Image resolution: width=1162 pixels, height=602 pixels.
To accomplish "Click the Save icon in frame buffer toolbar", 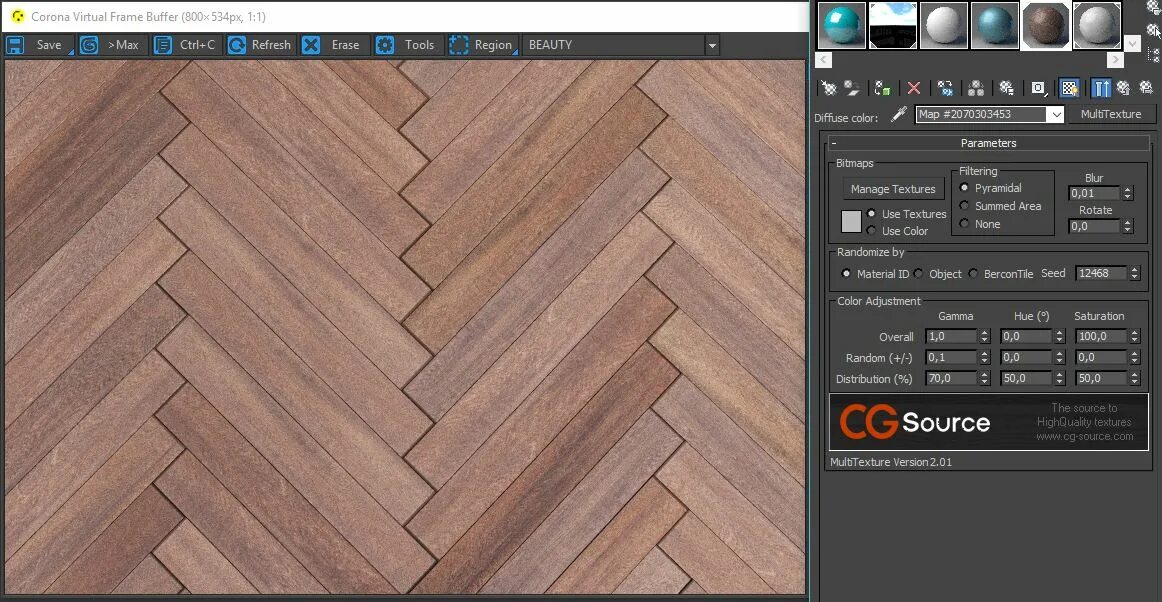I will tap(15, 44).
